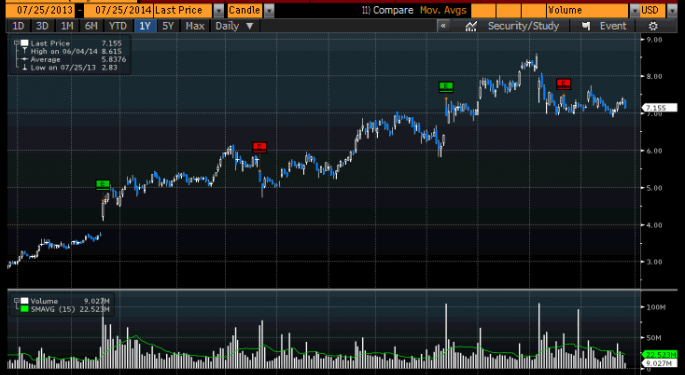Click the 'Last Price' legend label text
This screenshot has height=375, width=685.
point(50,43)
